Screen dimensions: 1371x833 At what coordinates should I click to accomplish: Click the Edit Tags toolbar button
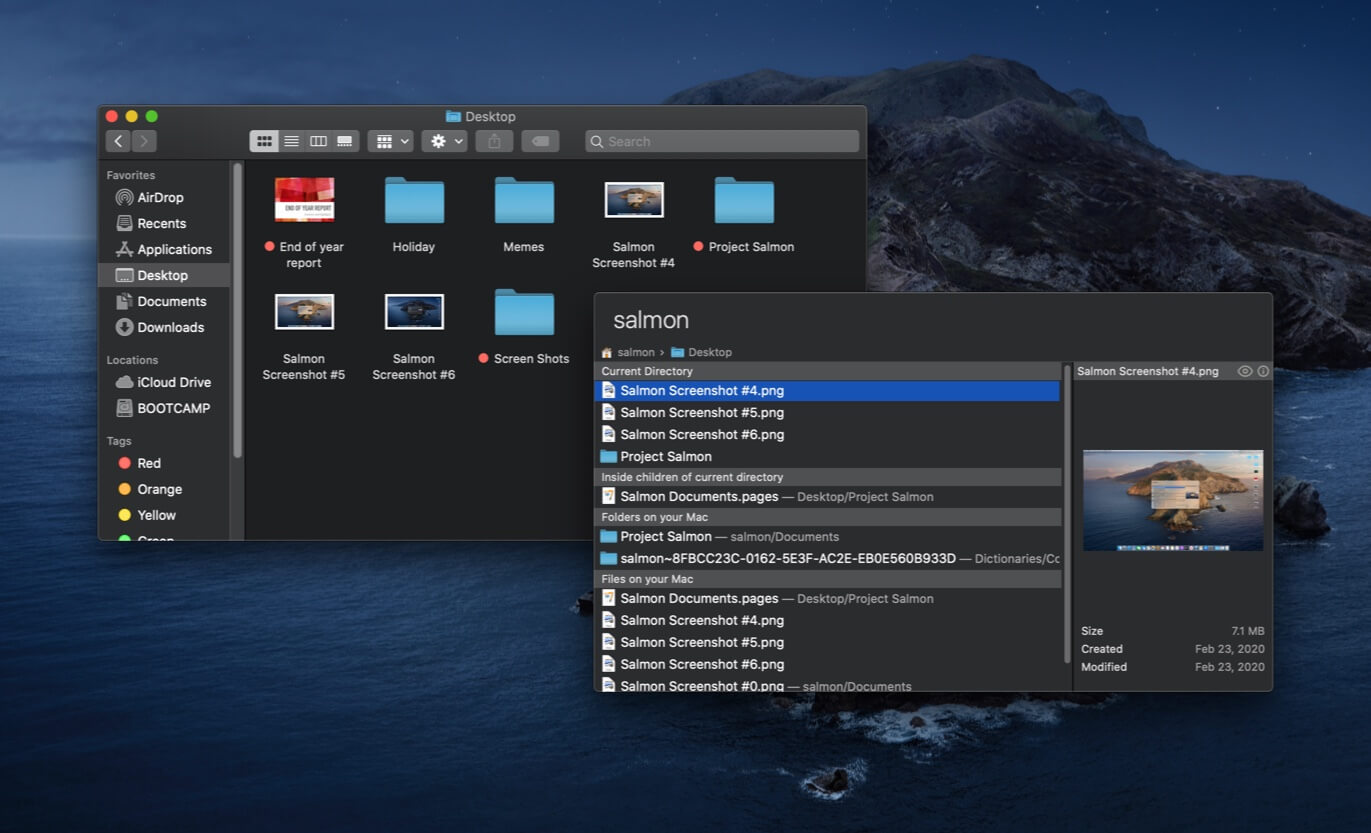[540, 141]
